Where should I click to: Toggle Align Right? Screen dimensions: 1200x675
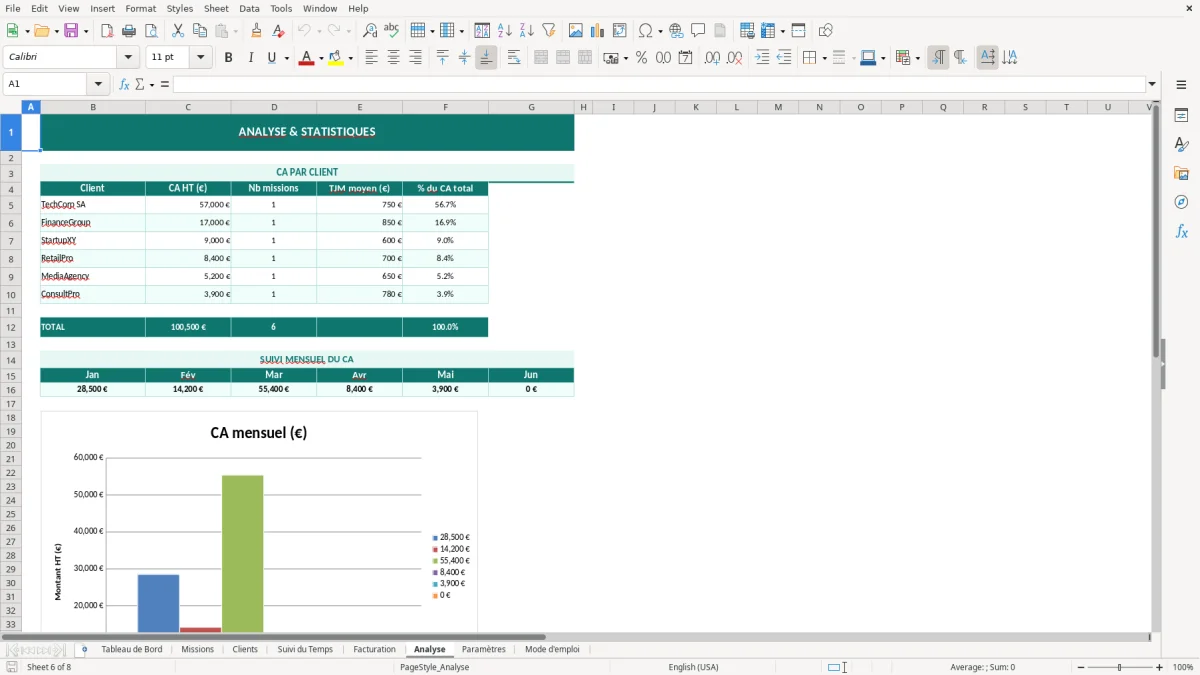pos(415,58)
